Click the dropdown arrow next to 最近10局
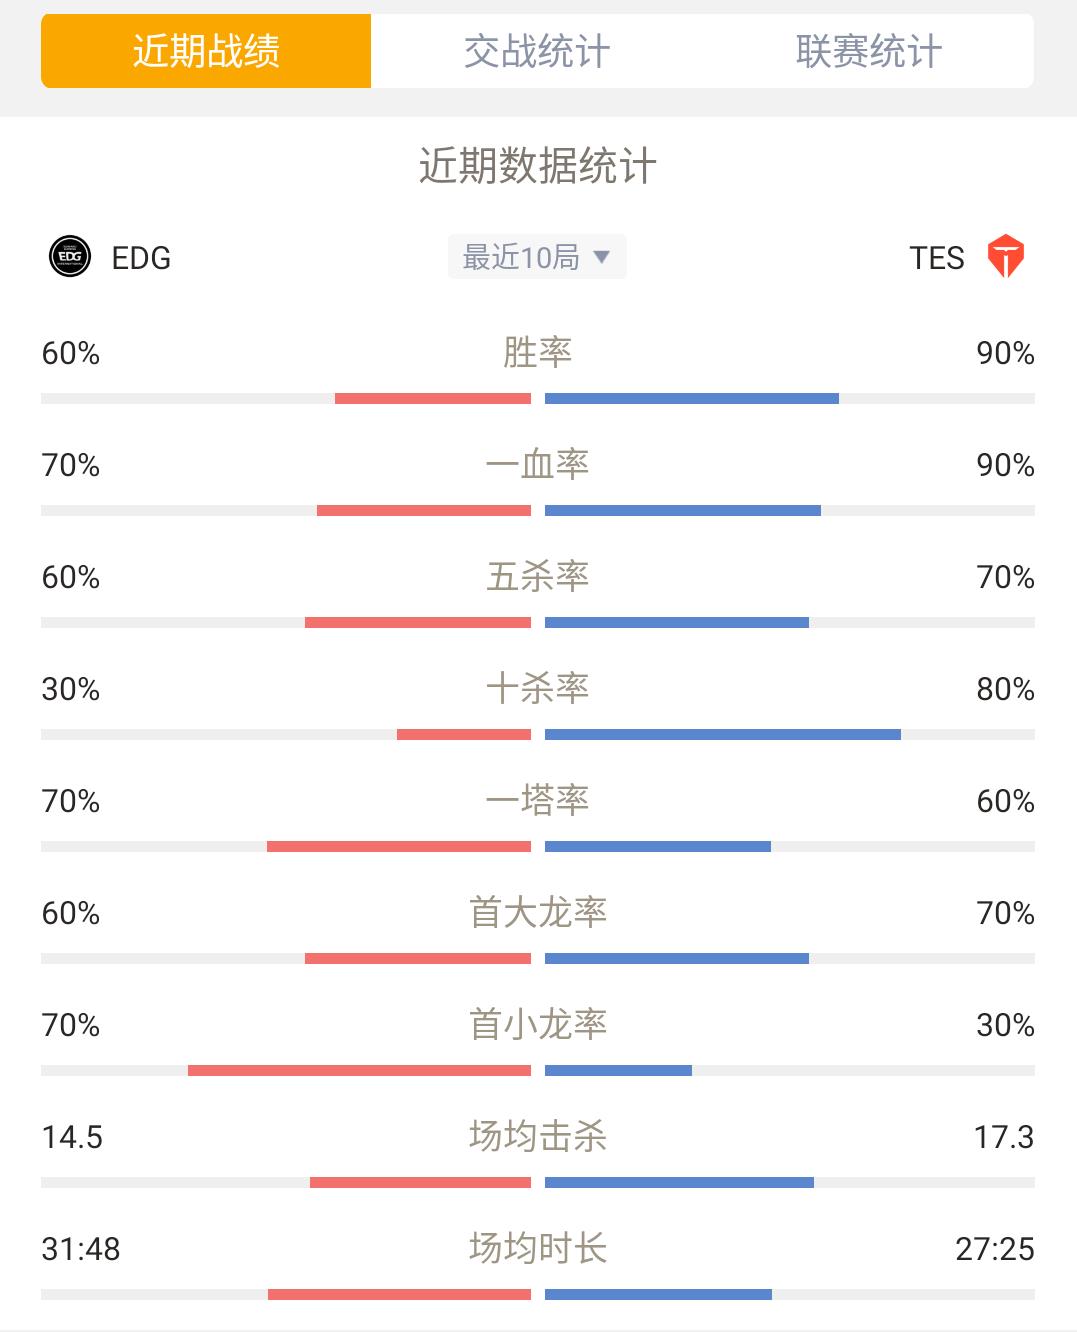 [601, 257]
